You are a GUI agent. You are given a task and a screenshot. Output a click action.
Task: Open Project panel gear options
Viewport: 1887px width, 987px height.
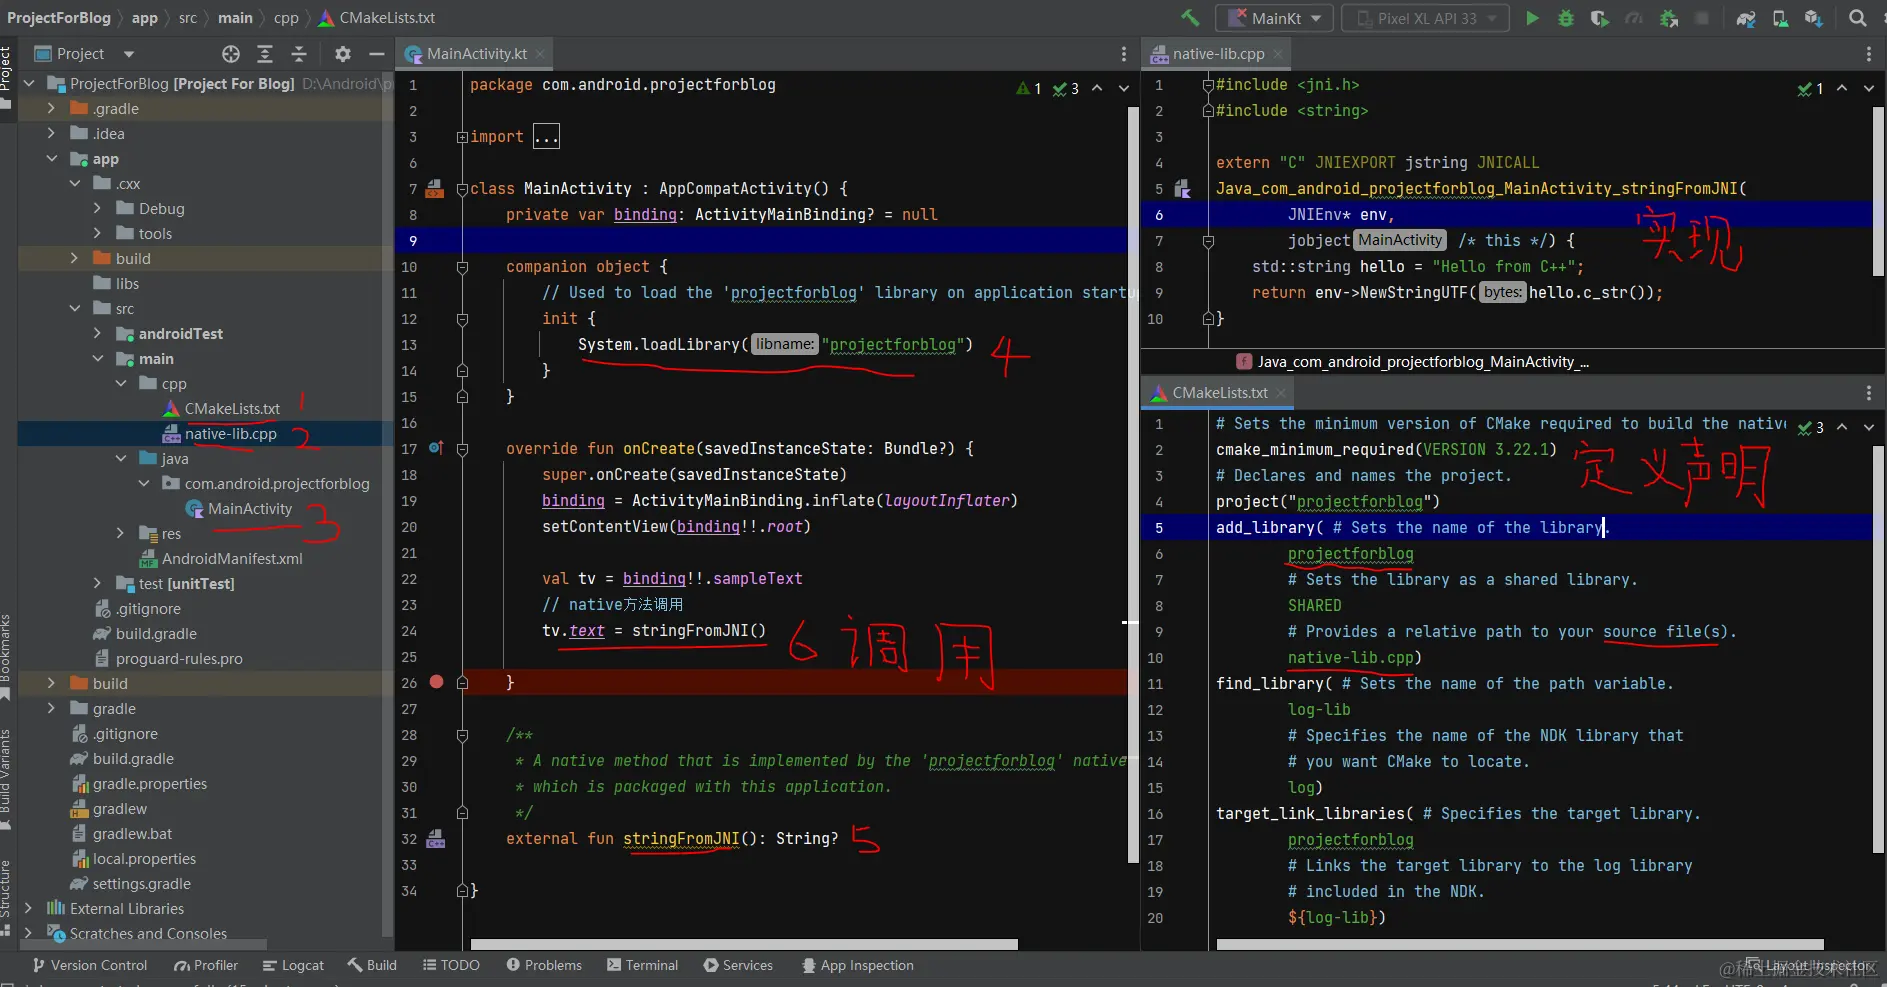pos(343,54)
